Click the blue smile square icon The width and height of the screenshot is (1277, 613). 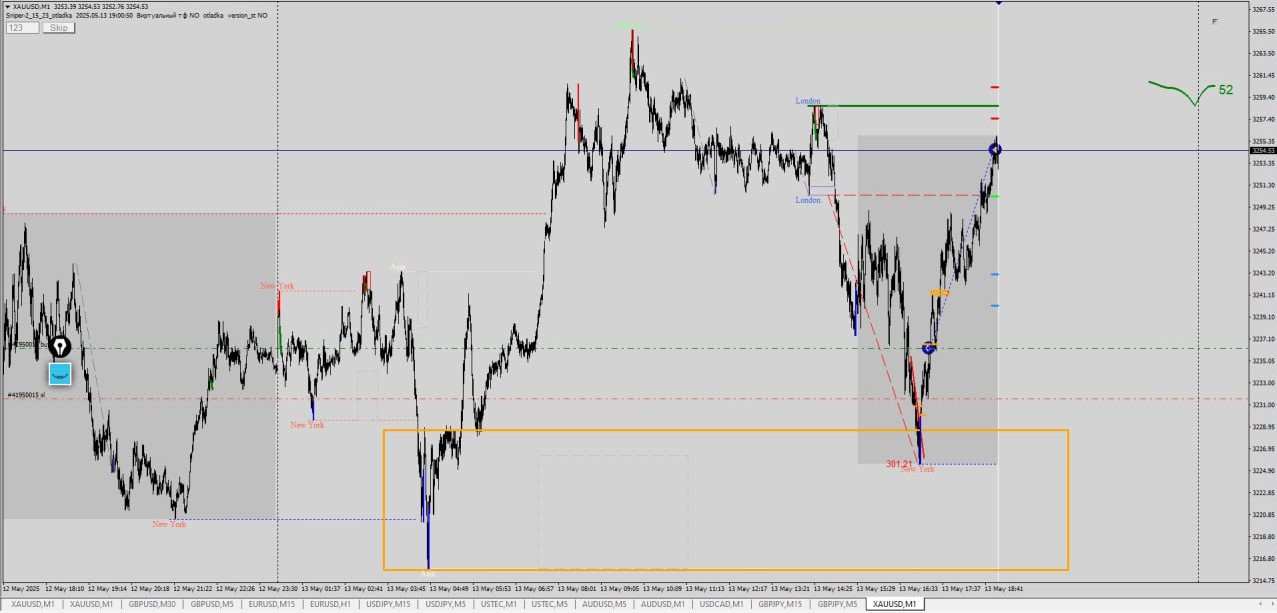click(61, 374)
